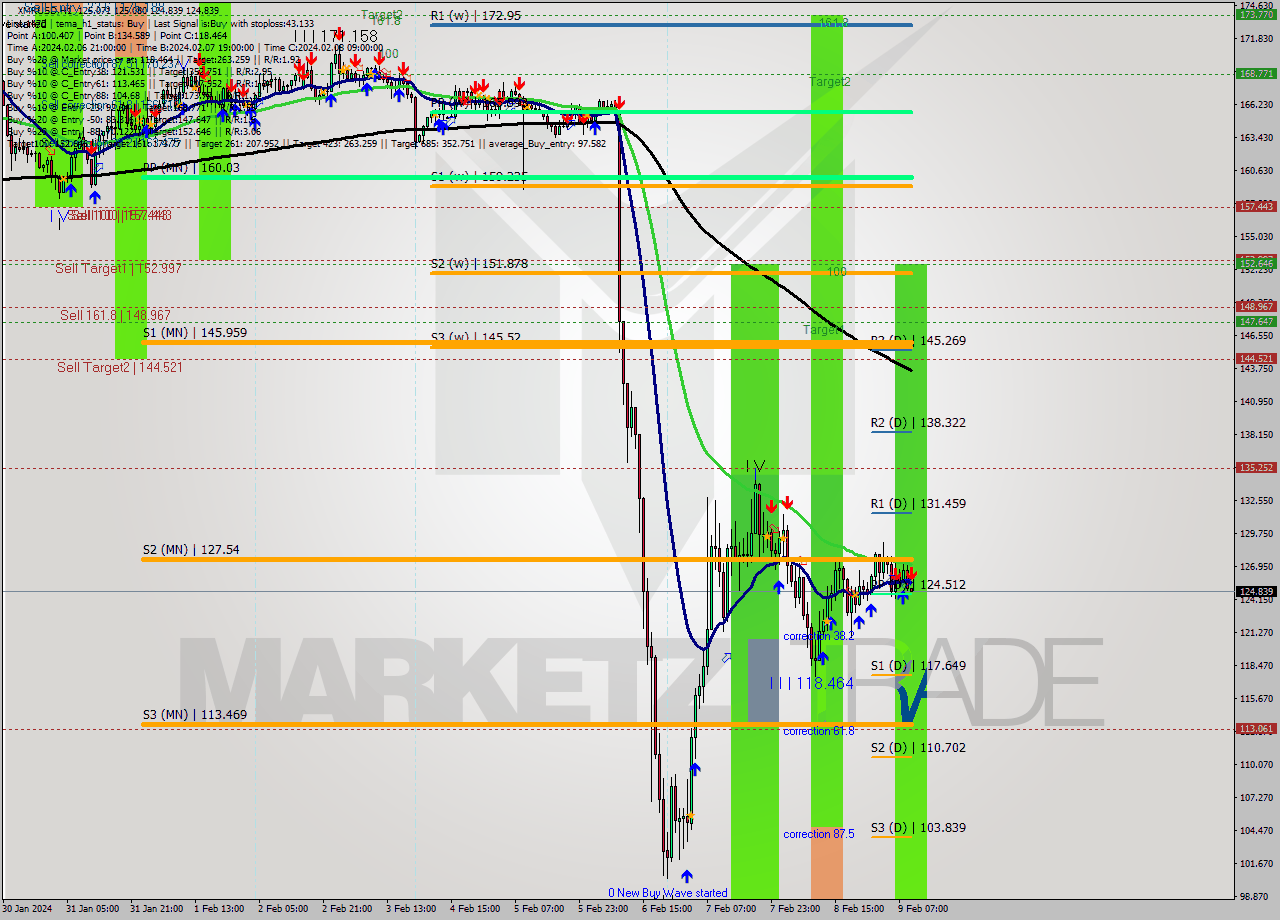The image size is (1280, 920).
Task: Click the green 168.771 price tag
Action: tap(1256, 73)
